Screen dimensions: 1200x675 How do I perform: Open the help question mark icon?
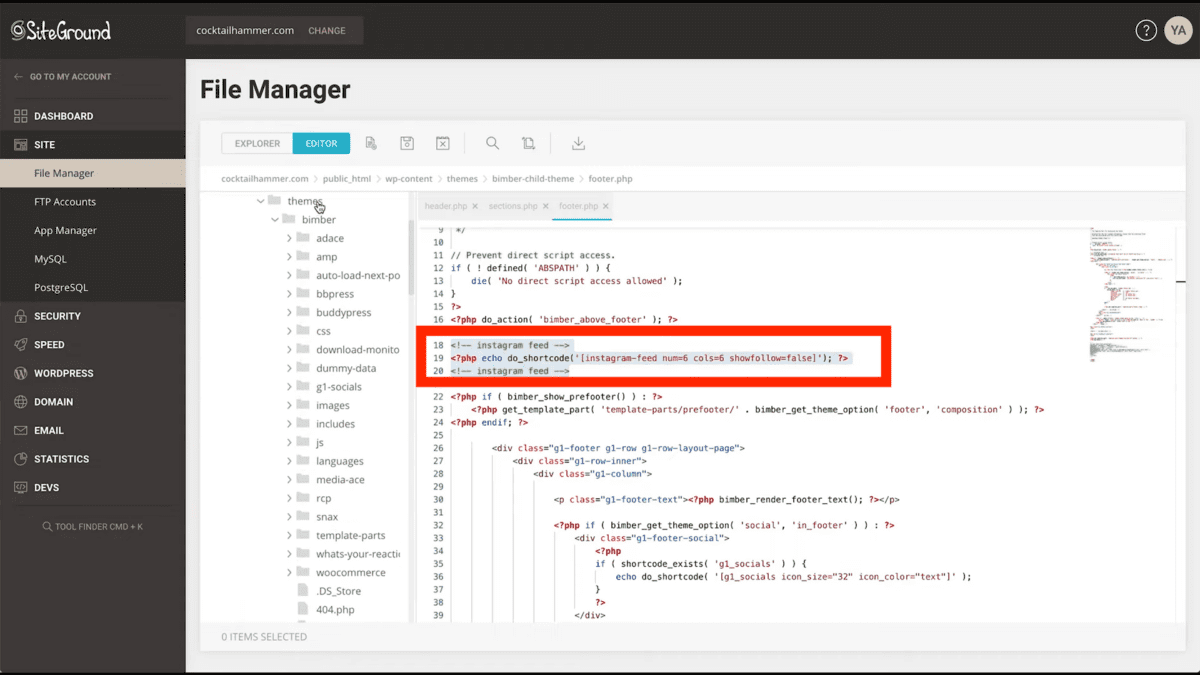point(1146,31)
